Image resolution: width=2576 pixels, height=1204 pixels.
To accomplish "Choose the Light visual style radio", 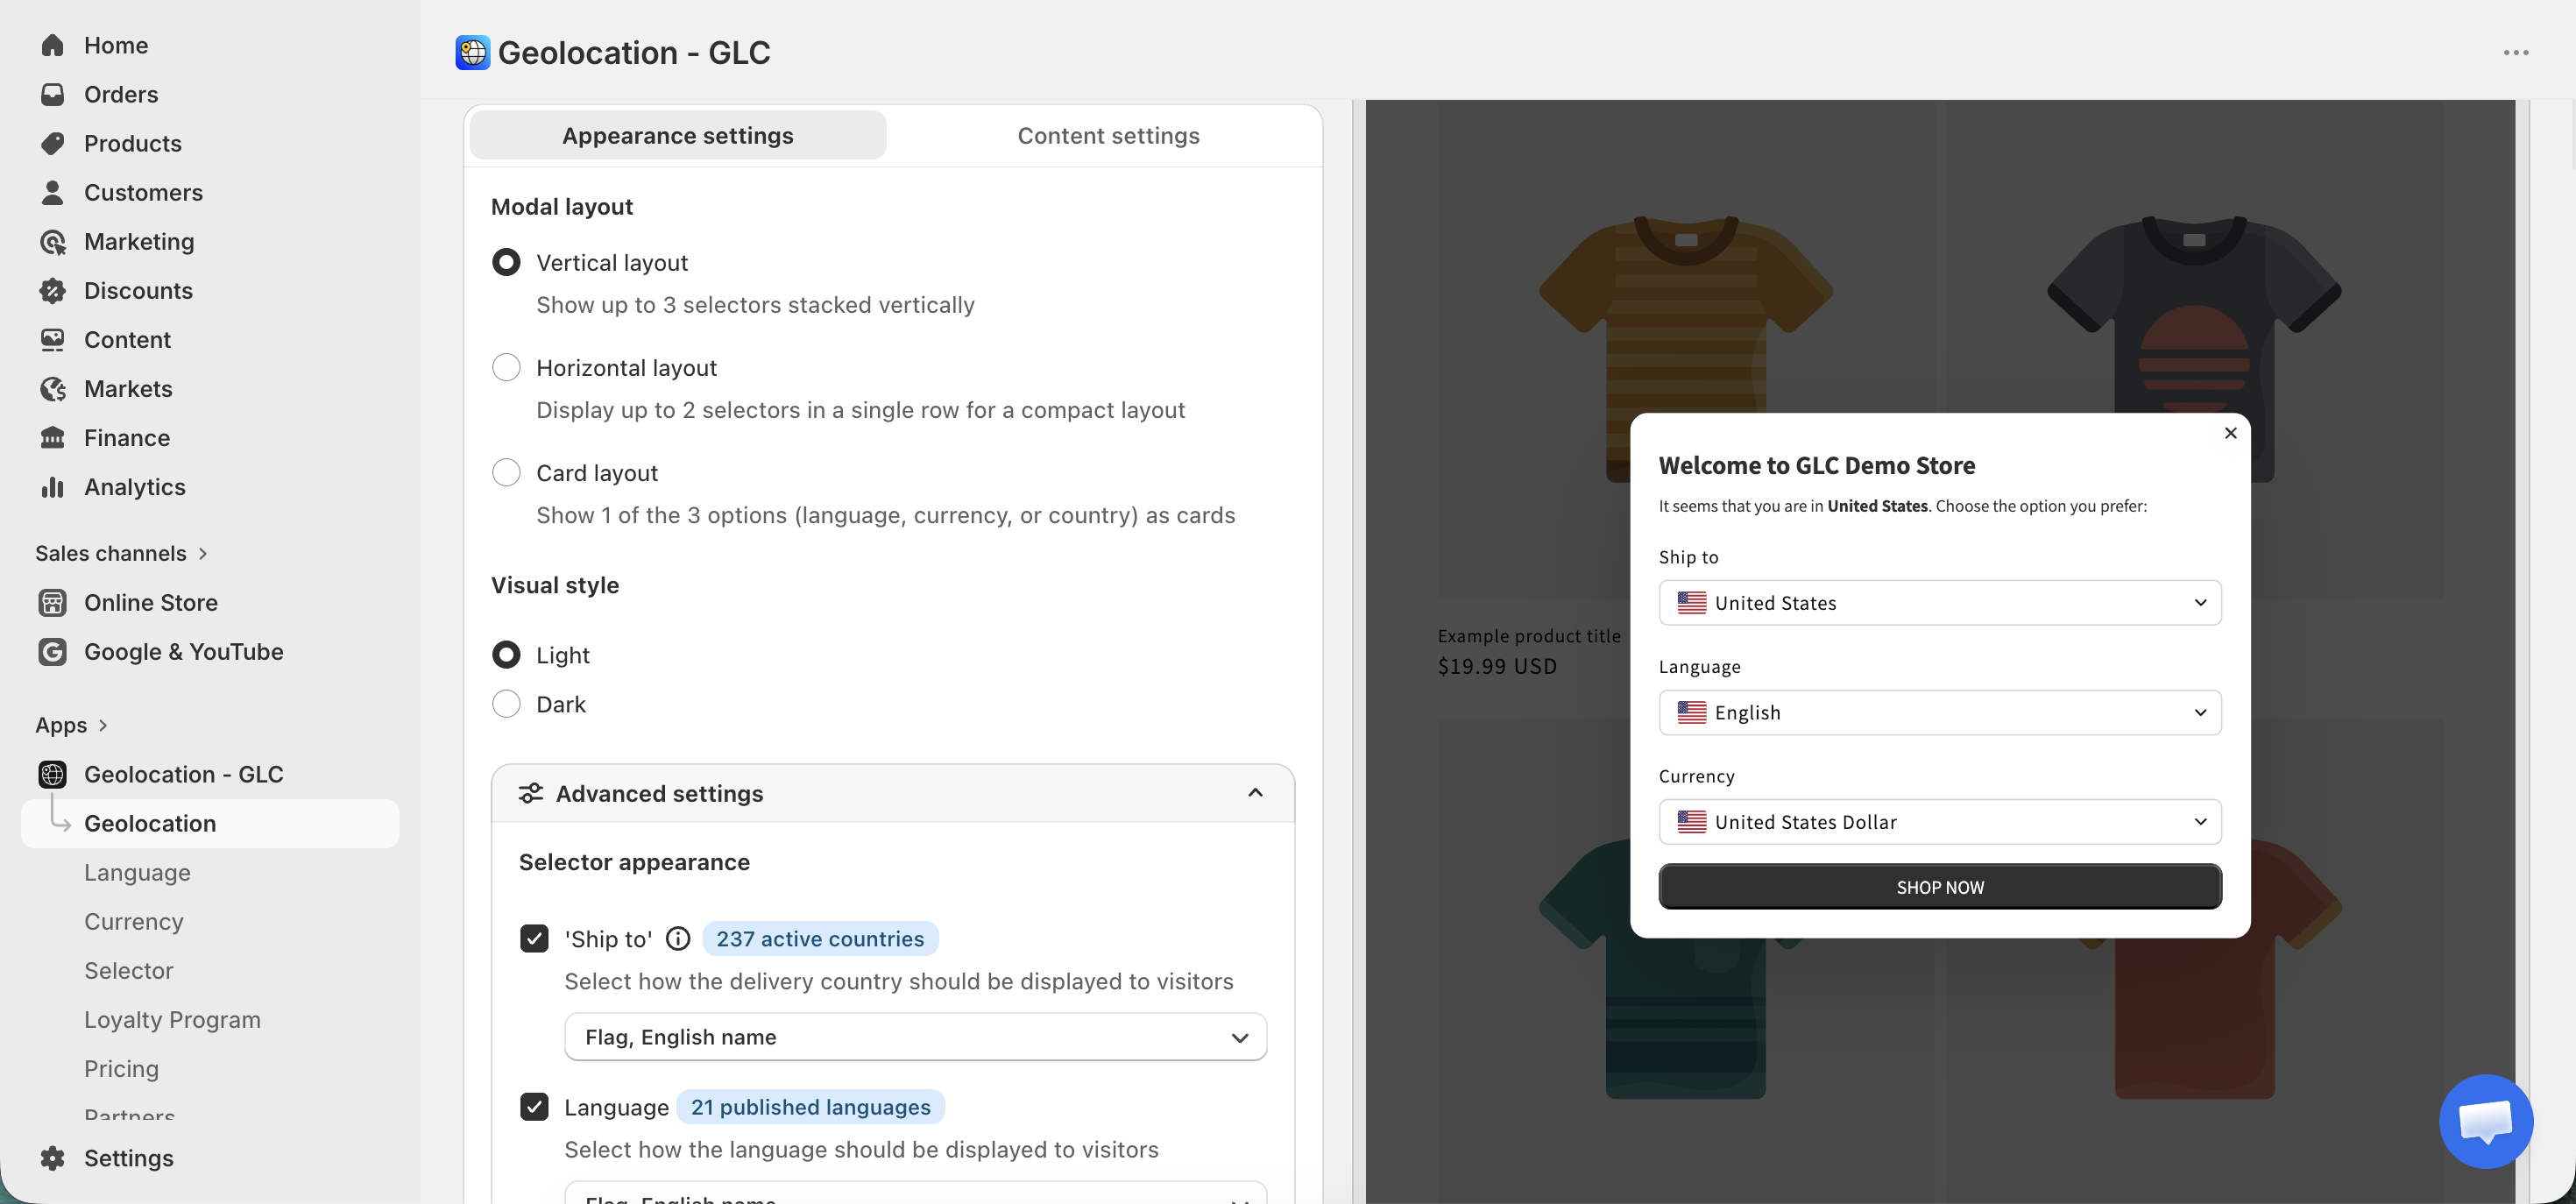I will click(x=506, y=654).
